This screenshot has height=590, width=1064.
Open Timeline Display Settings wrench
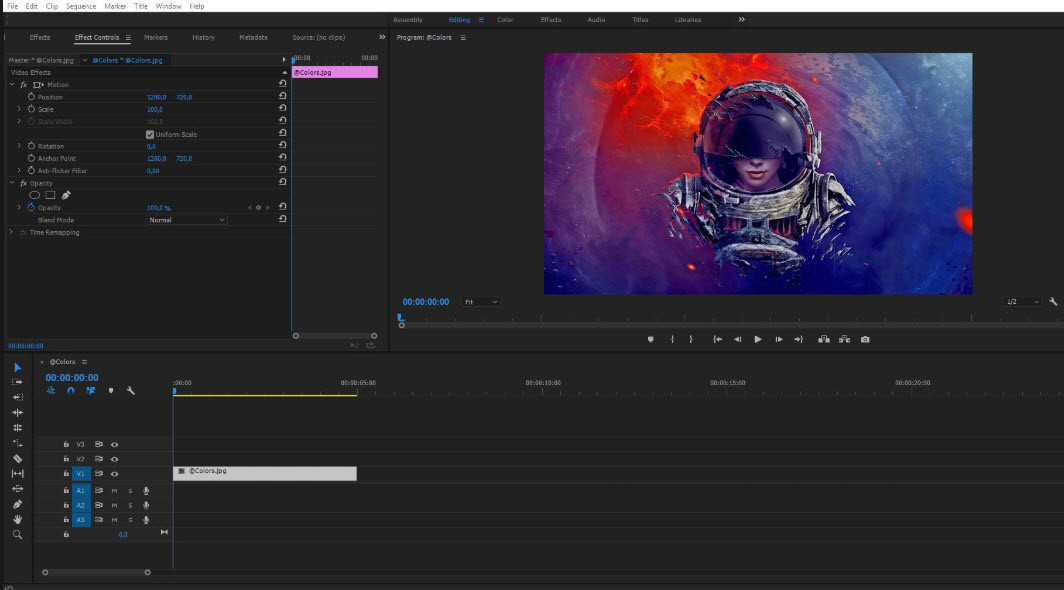[130, 391]
